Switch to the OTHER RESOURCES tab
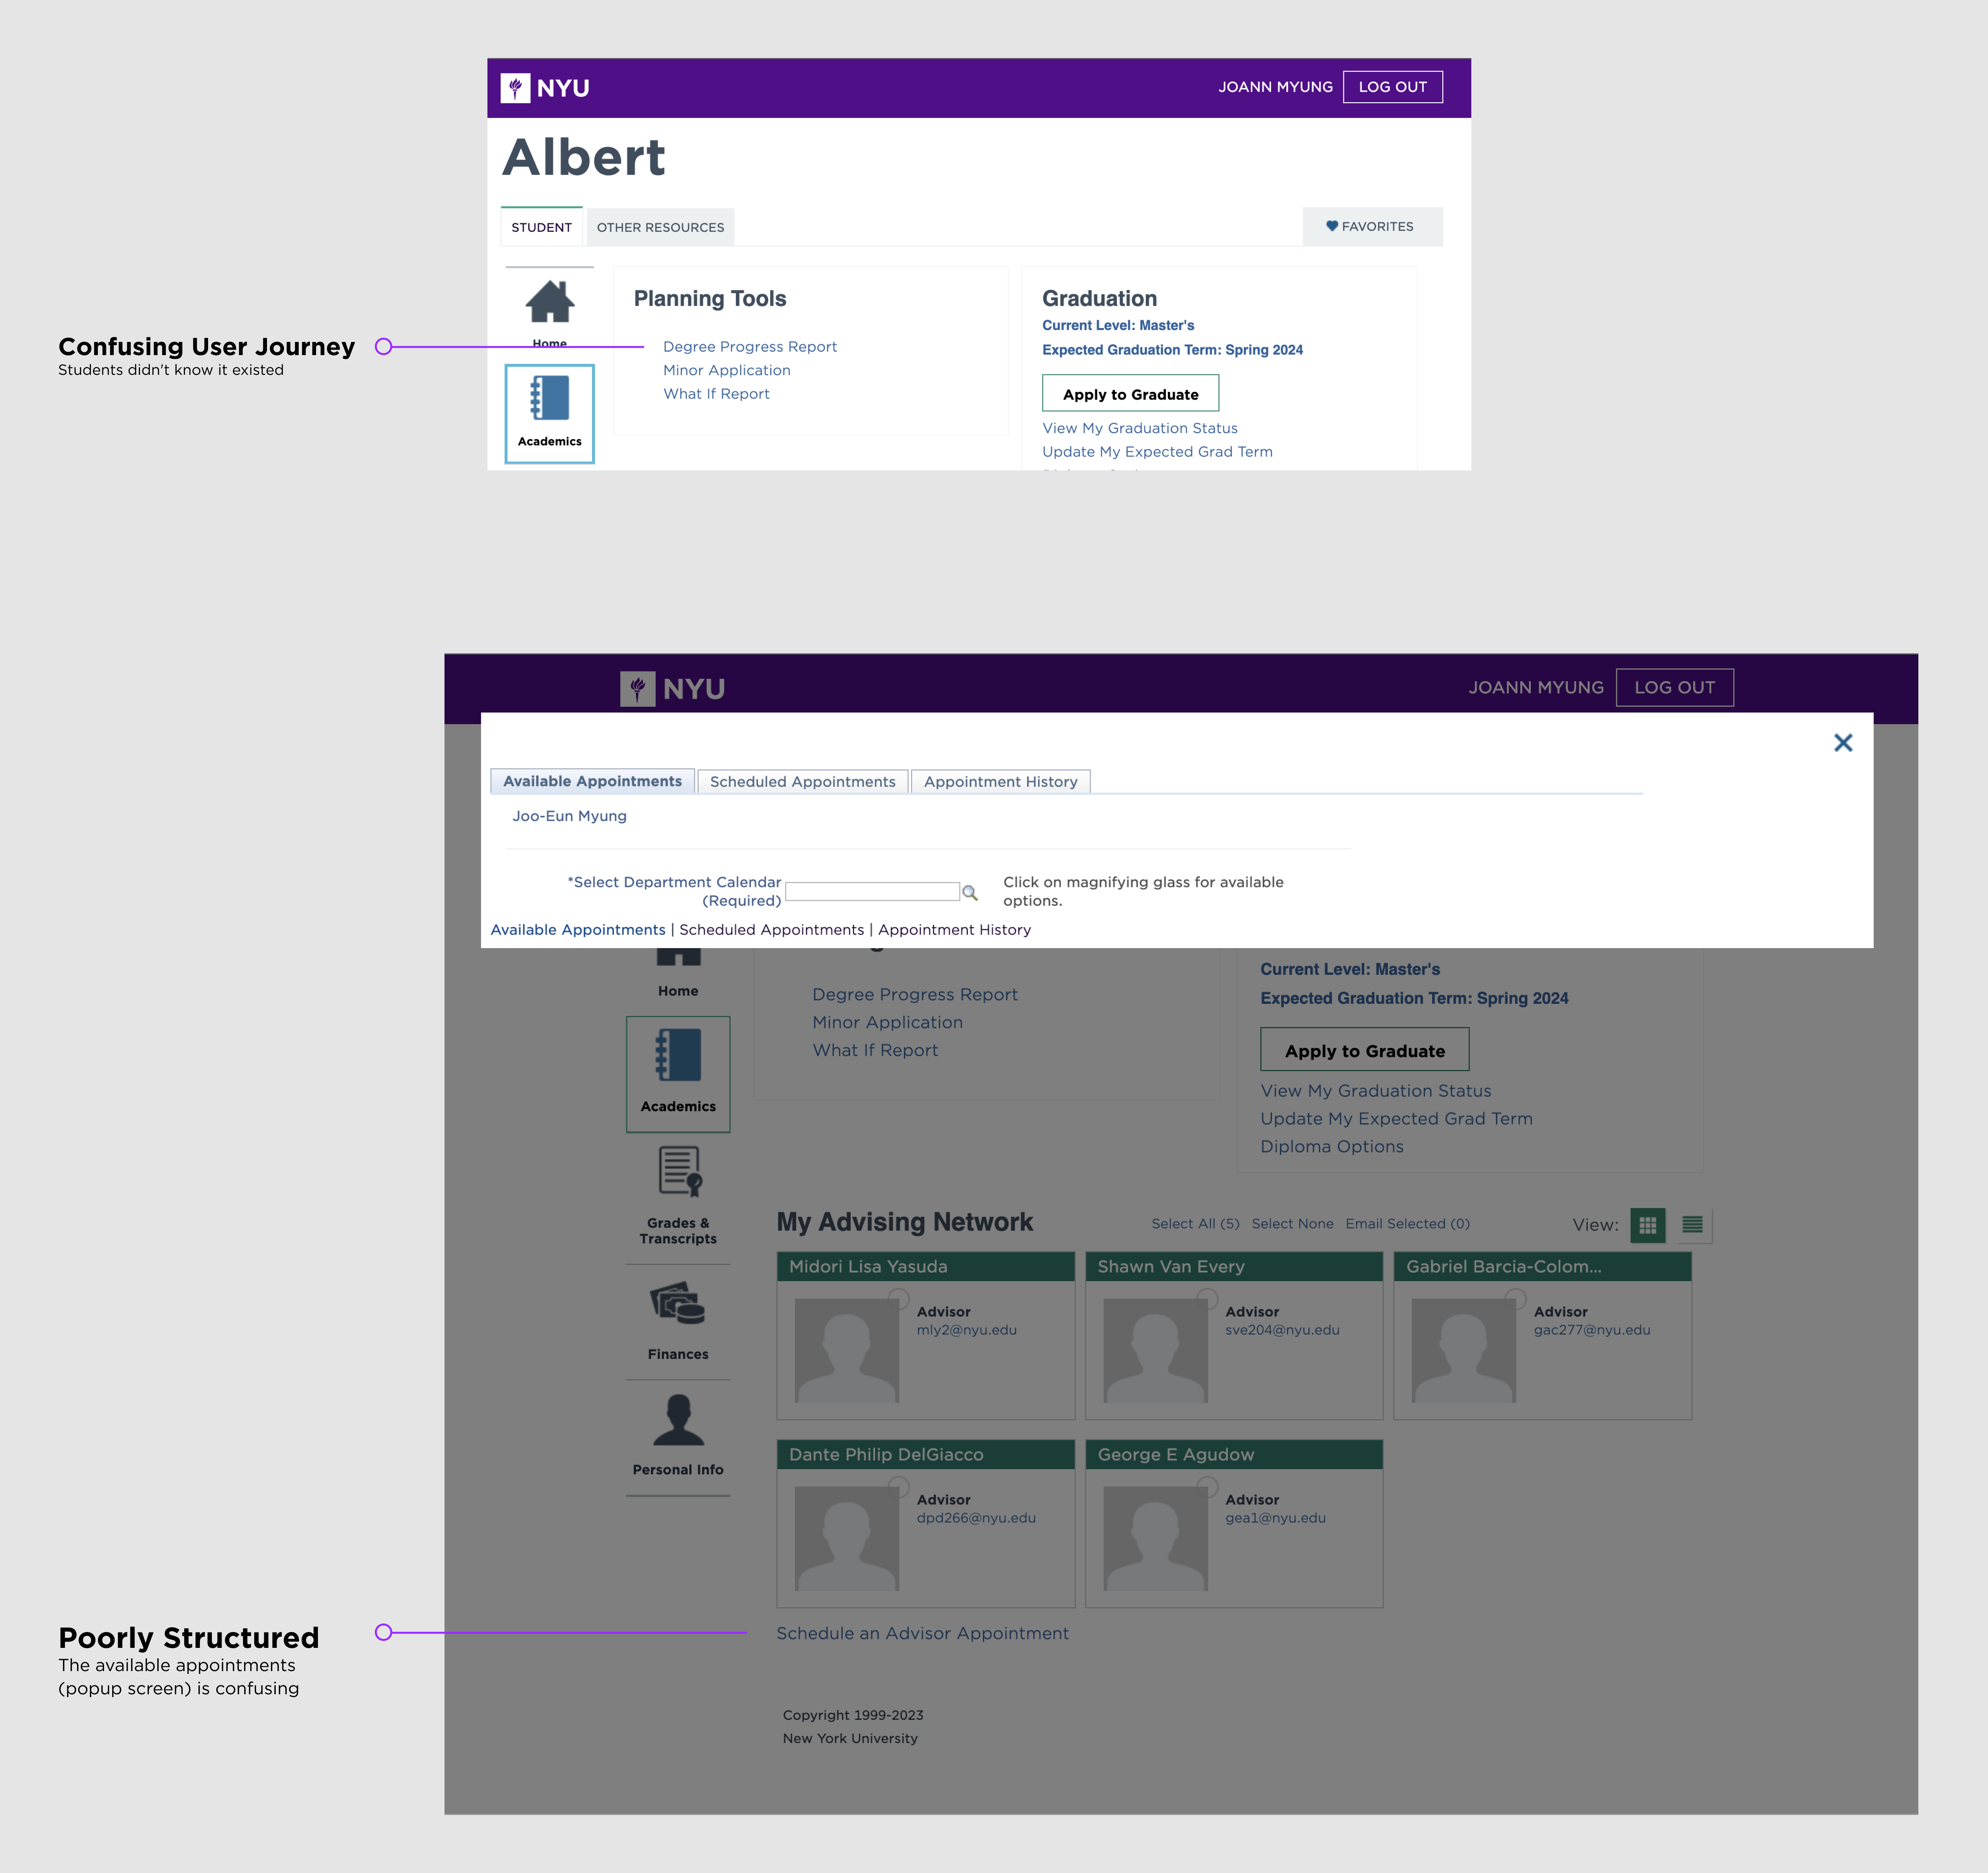This screenshot has height=1873, width=1988. 661,227
